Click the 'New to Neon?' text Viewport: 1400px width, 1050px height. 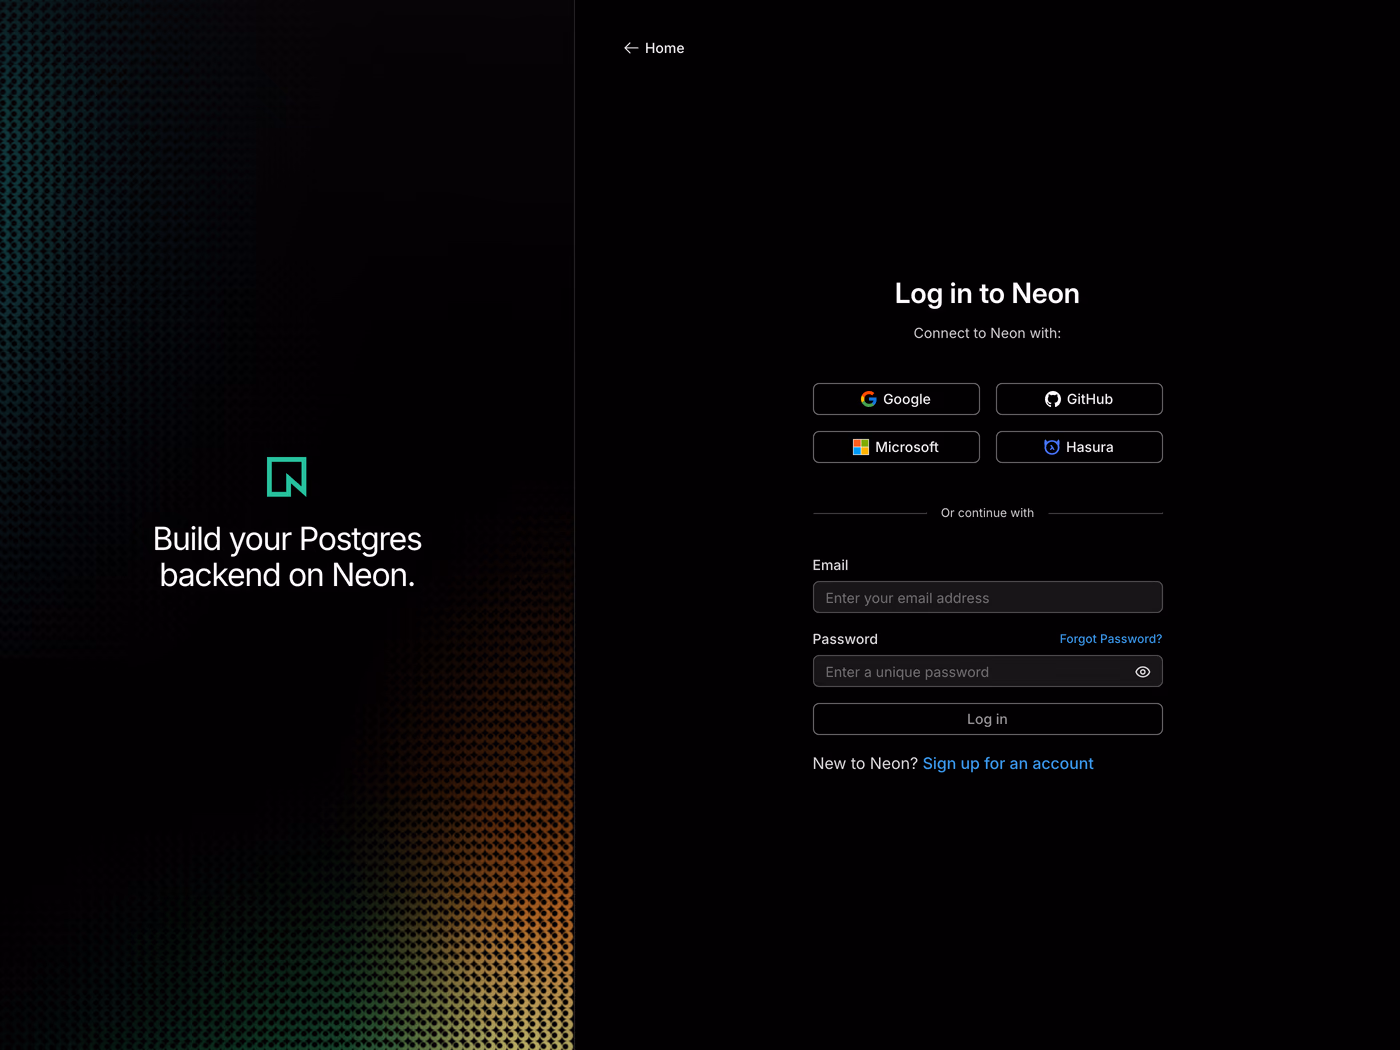point(865,764)
